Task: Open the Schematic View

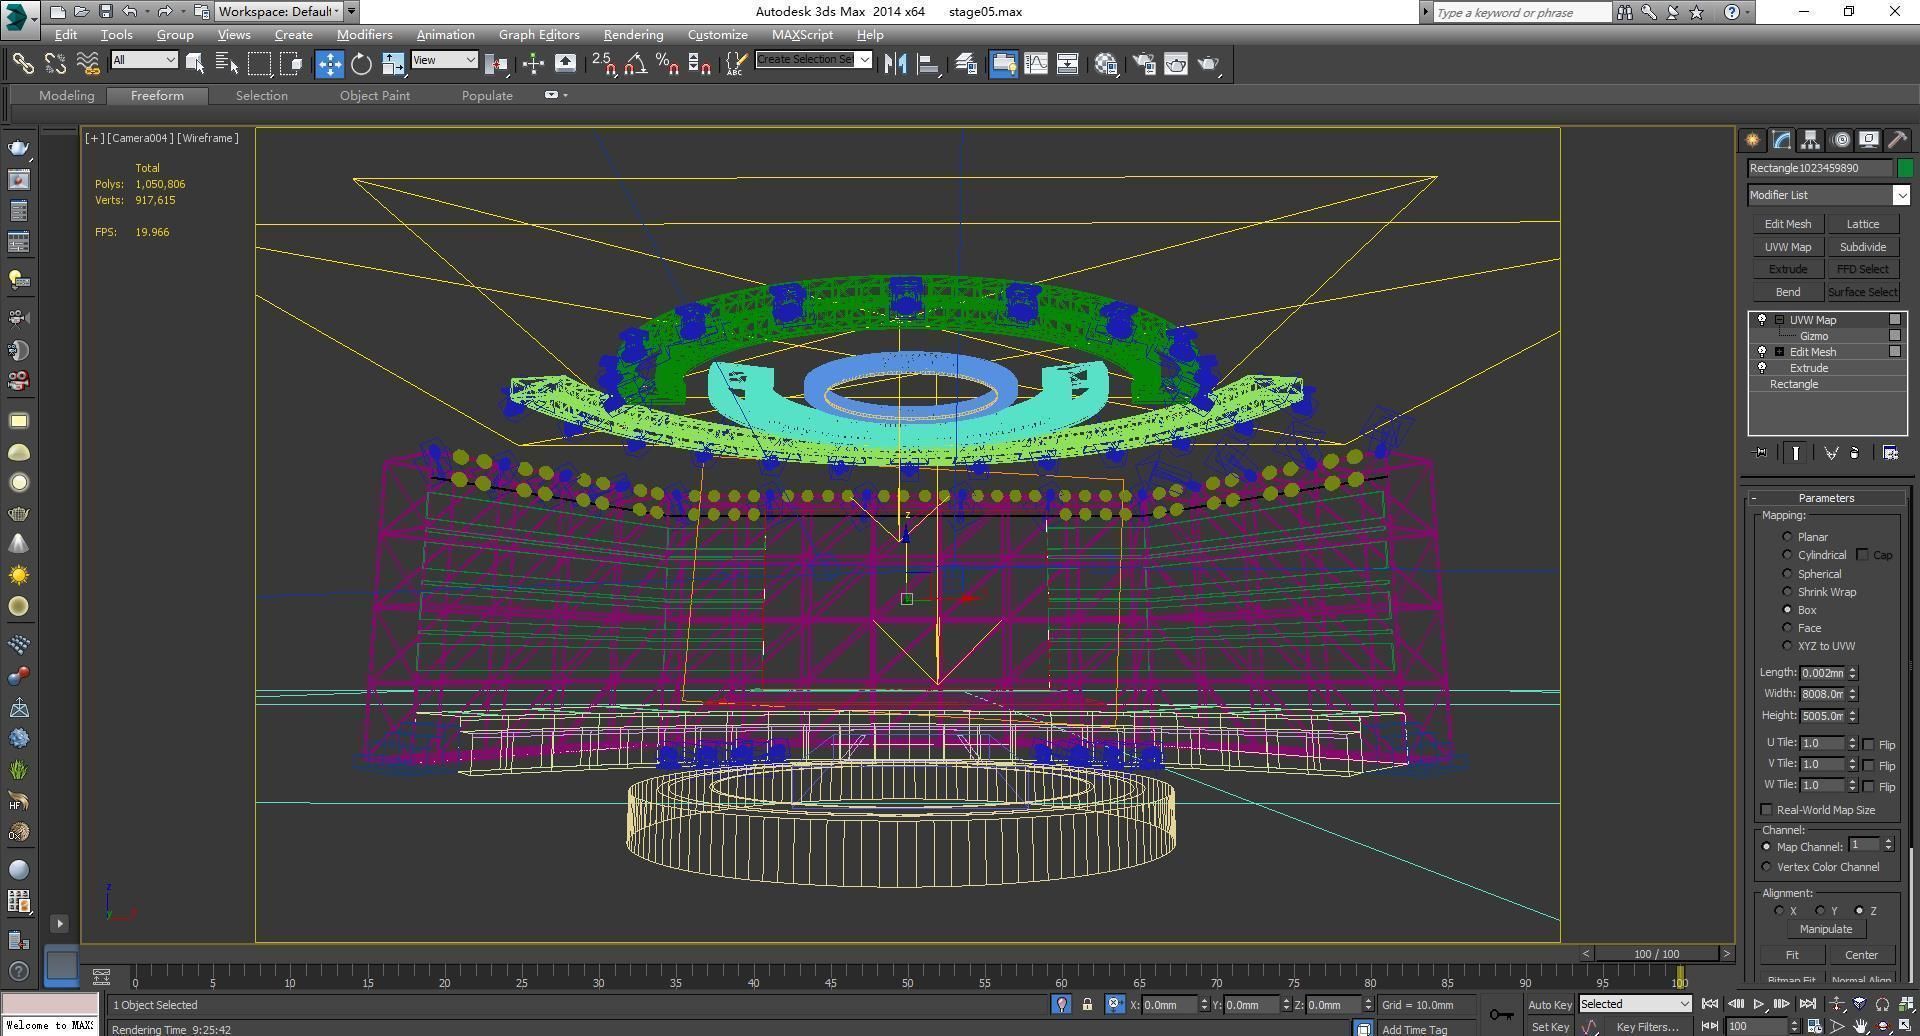Action: 1067,64
